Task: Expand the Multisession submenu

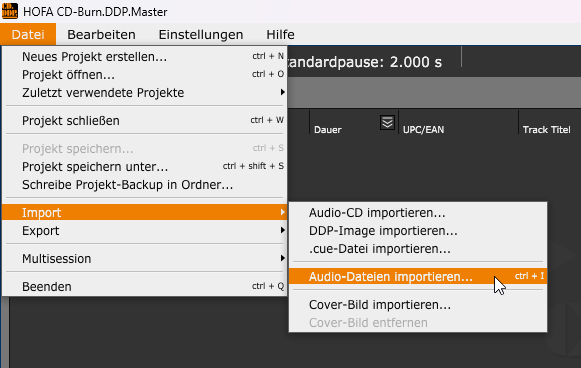Action: tap(145, 258)
